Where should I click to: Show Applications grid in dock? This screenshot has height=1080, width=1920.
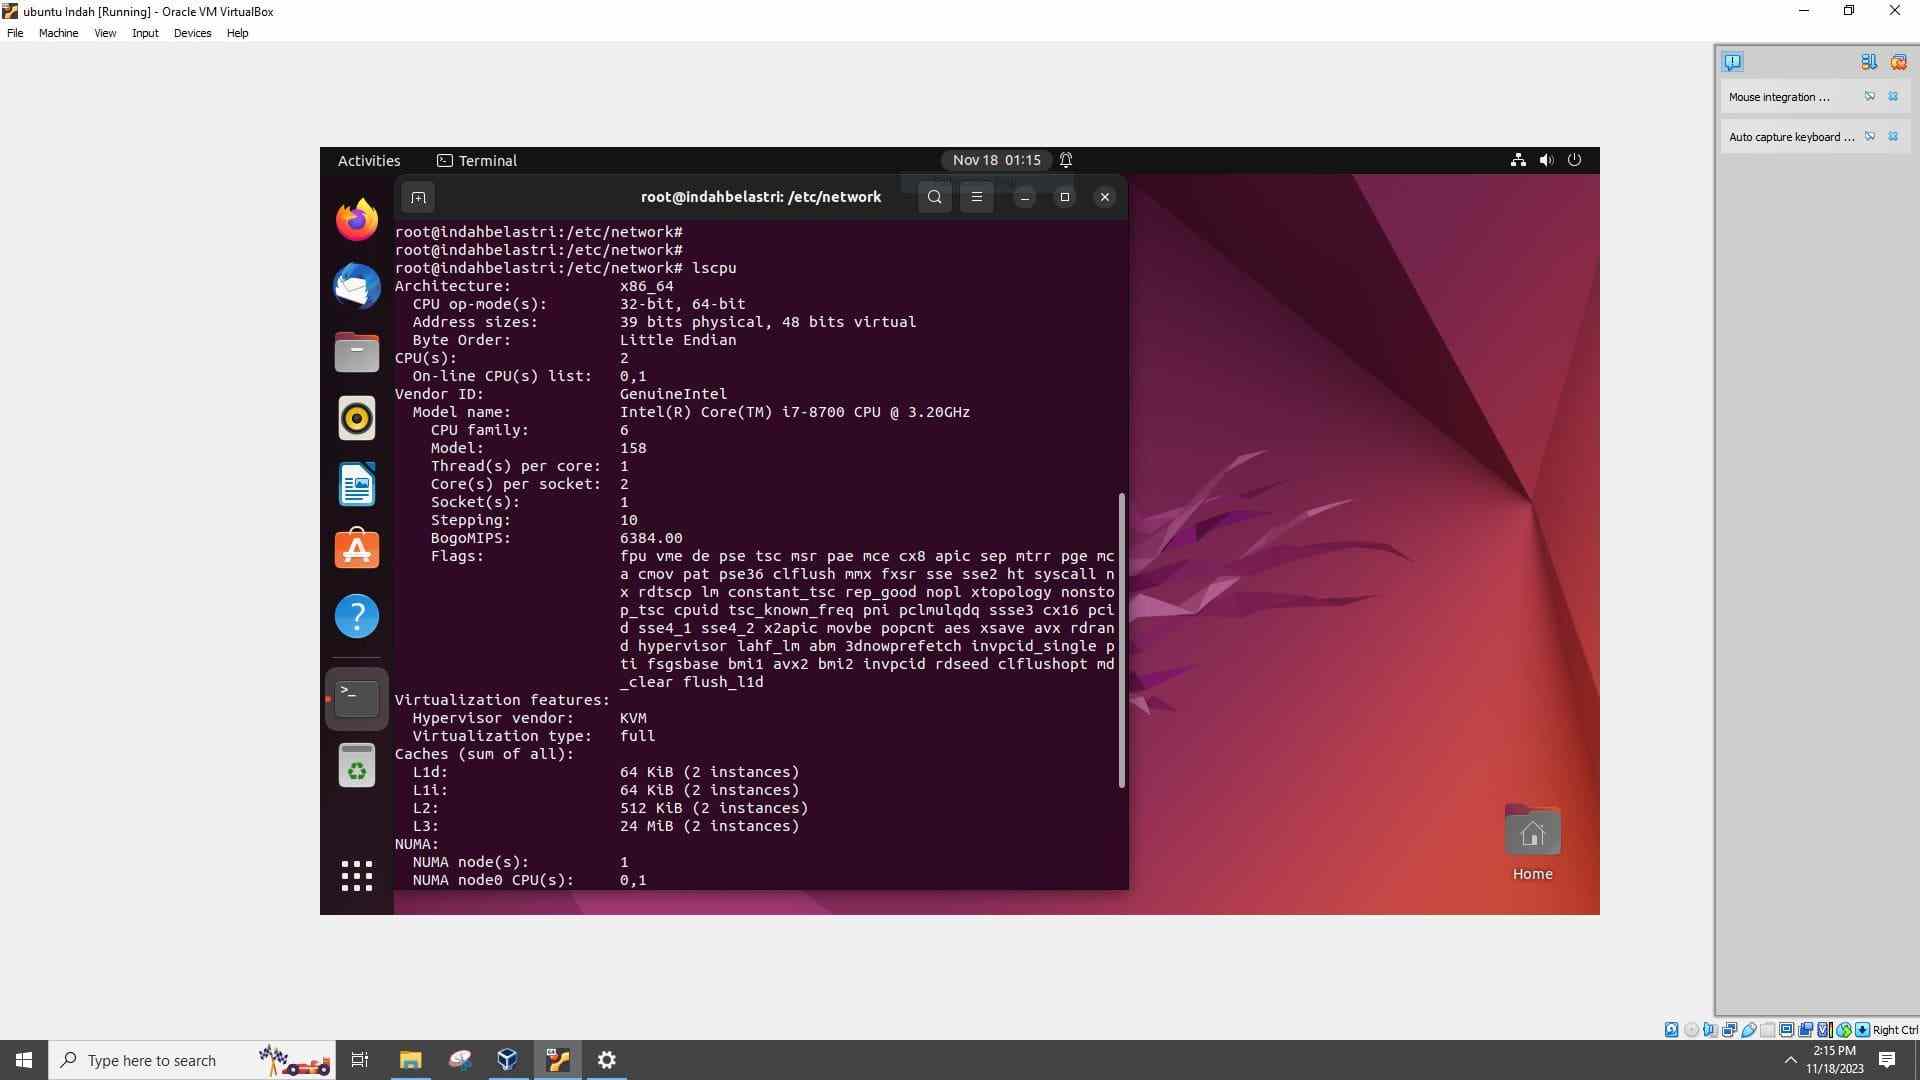[357, 876]
